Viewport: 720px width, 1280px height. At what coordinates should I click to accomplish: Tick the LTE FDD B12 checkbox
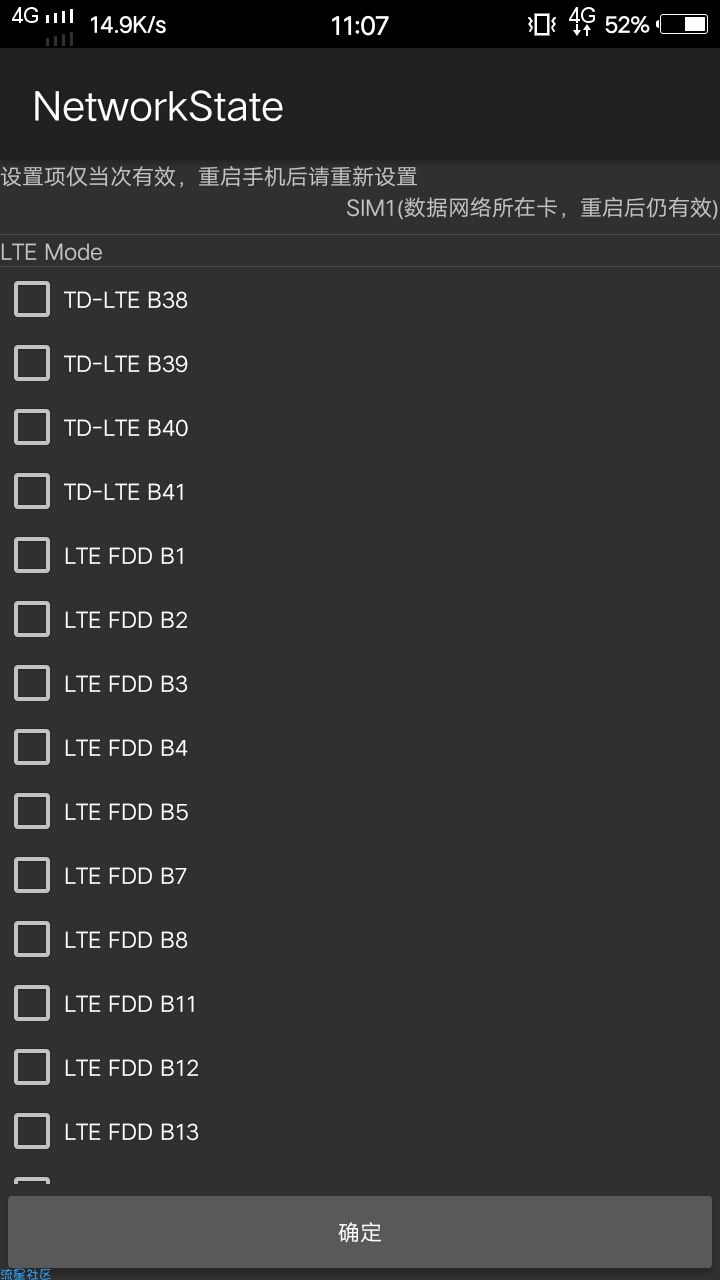(32, 1067)
